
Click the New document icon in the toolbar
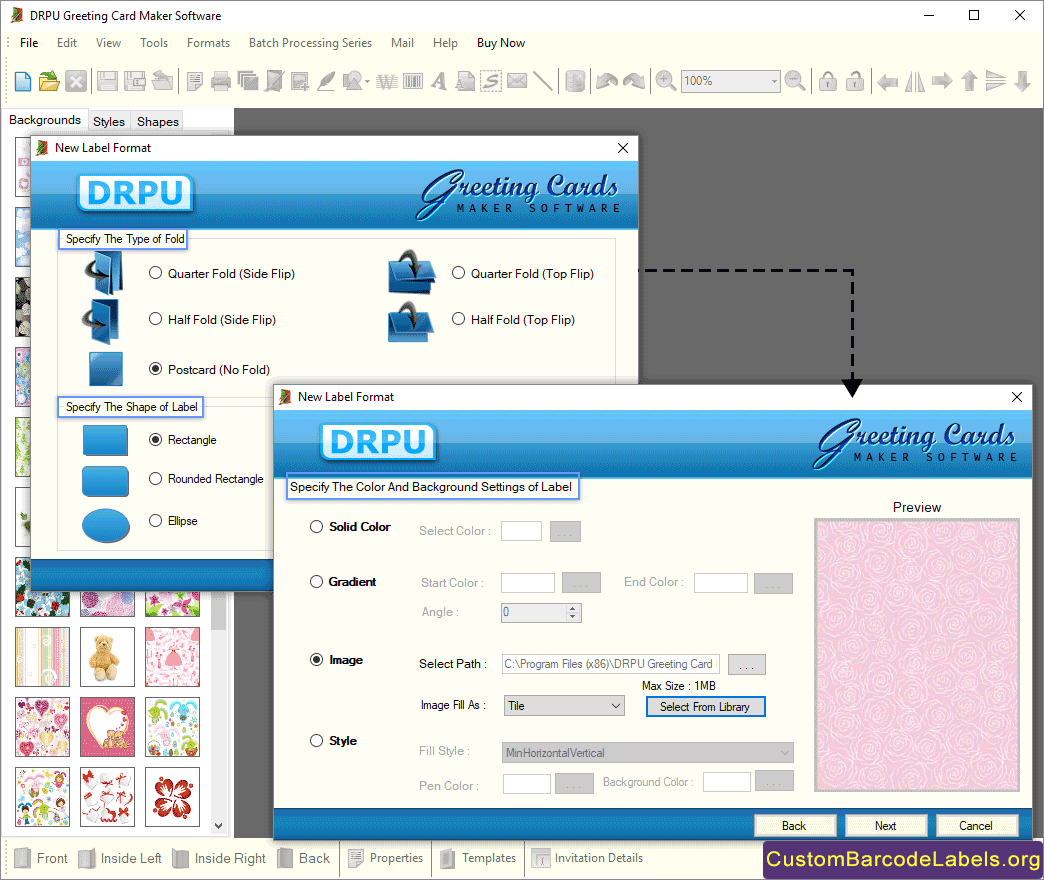point(23,81)
